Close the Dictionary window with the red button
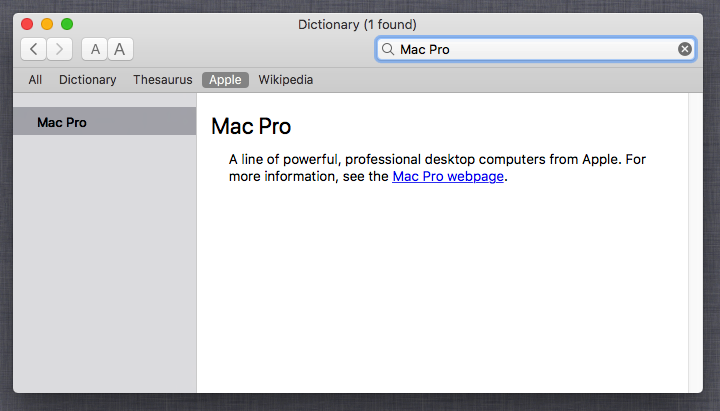 [x=27, y=24]
